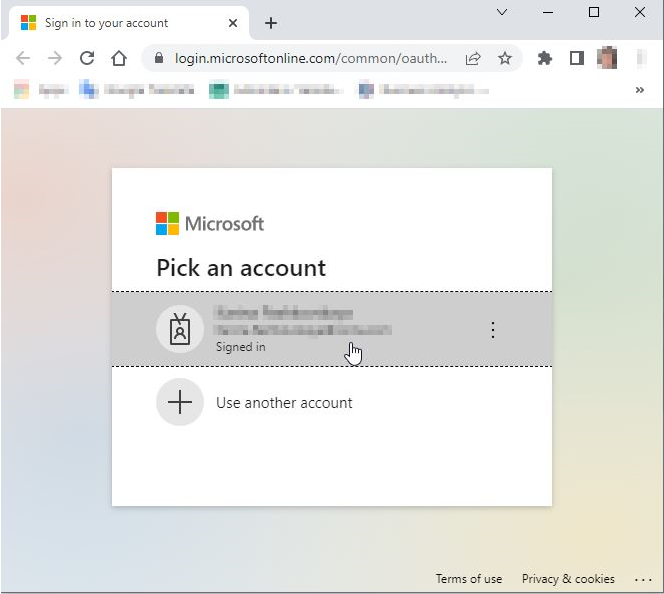Bookmark this page with the star

pos(504,58)
